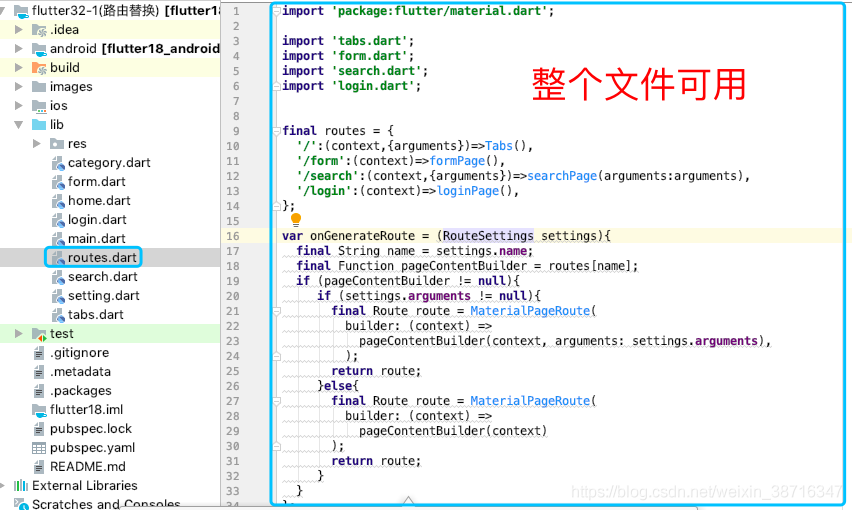
Task: Click the .packages file icon
Action: pyautogui.click(x=39, y=391)
